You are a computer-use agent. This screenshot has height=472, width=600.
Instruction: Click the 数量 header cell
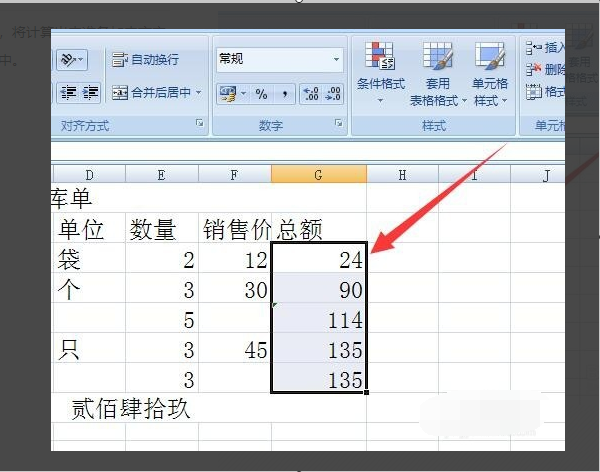[x=162, y=228]
